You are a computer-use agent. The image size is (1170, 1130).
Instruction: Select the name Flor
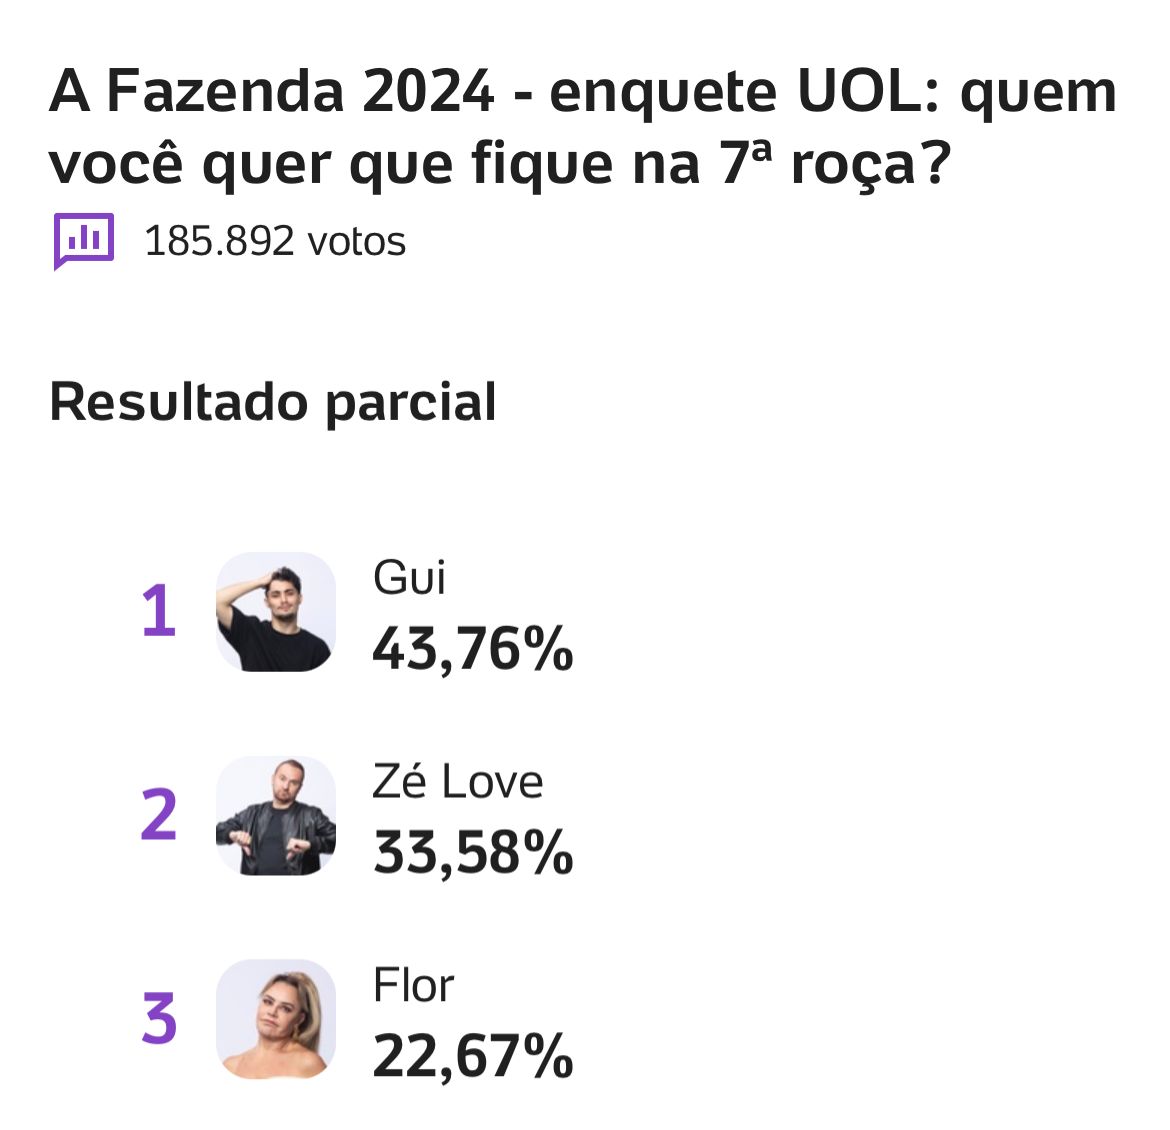[x=413, y=985]
